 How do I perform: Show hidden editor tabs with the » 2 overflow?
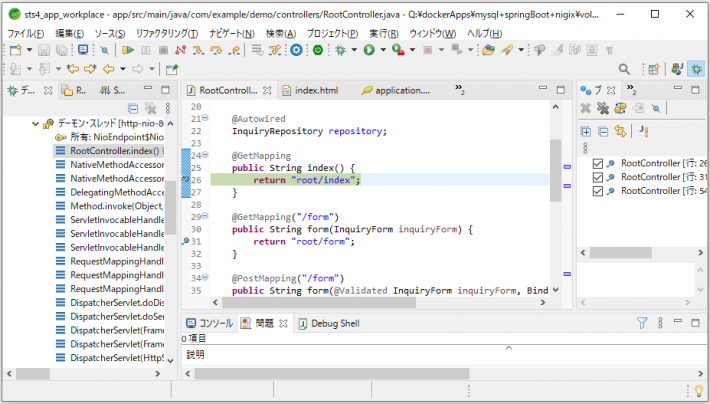click(460, 90)
